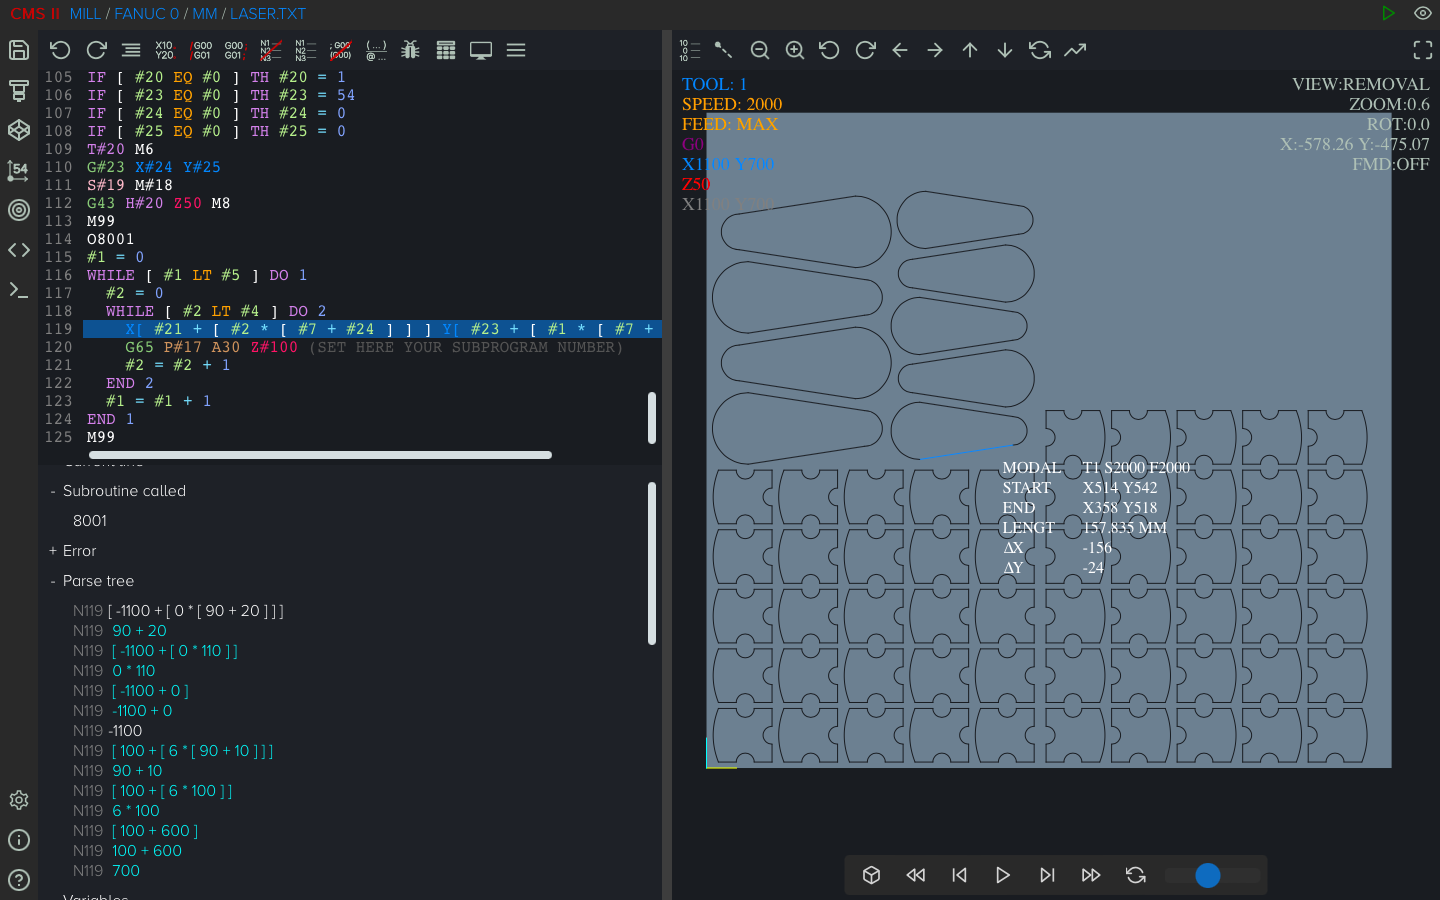Image resolution: width=1440 pixels, height=900 pixels.
Task: Select the measure line tool in viewer
Action: [x=724, y=50]
